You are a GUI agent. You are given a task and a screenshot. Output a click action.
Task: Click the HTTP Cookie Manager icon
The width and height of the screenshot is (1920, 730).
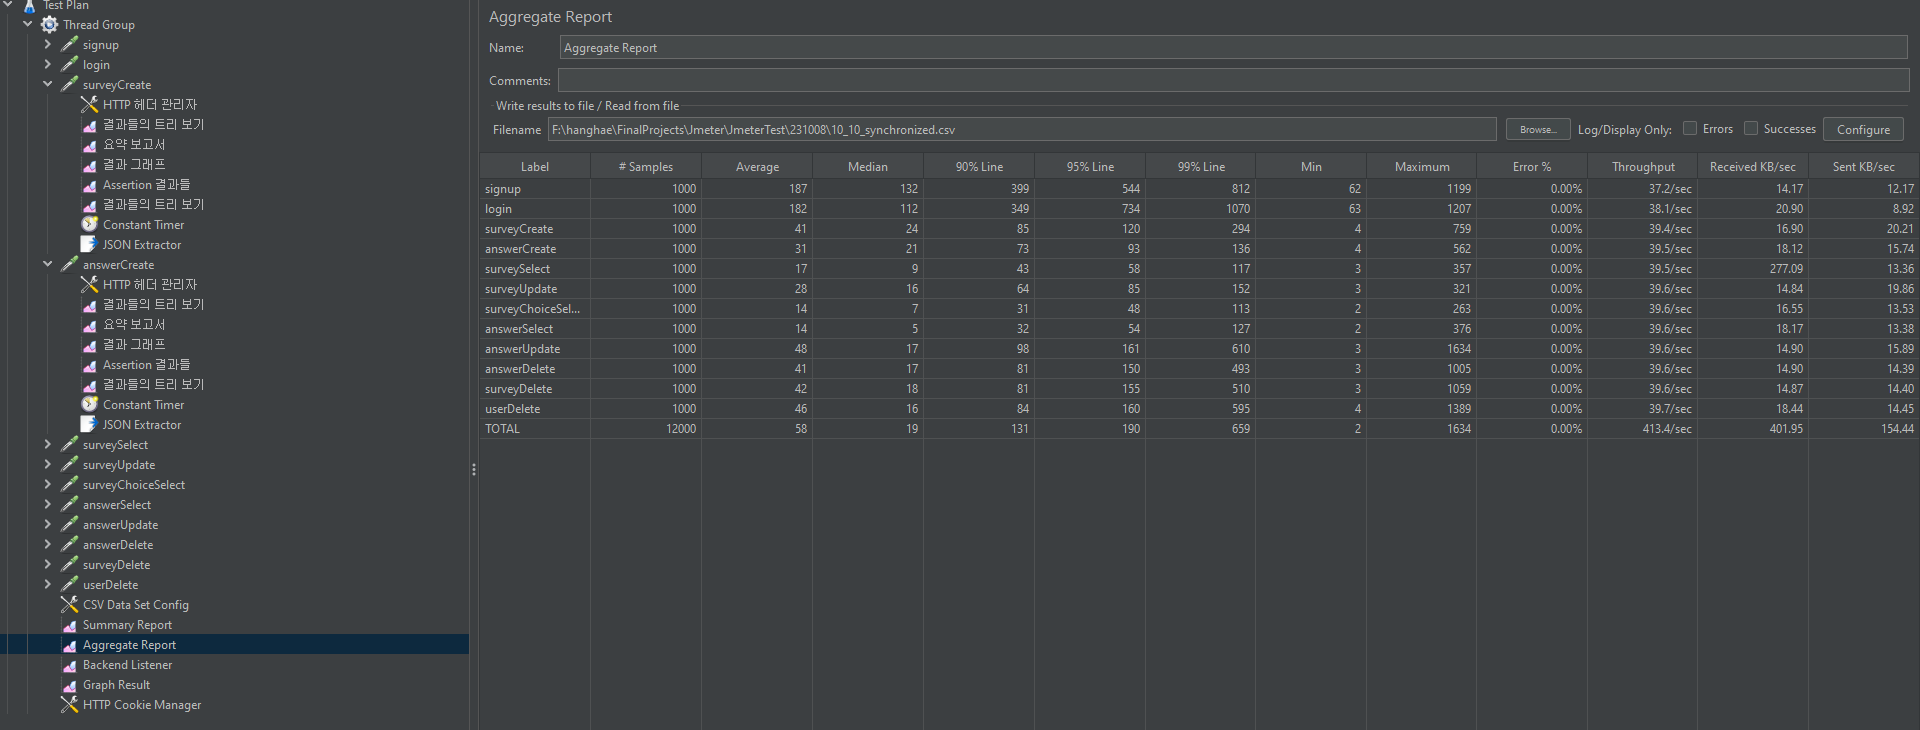click(x=69, y=704)
